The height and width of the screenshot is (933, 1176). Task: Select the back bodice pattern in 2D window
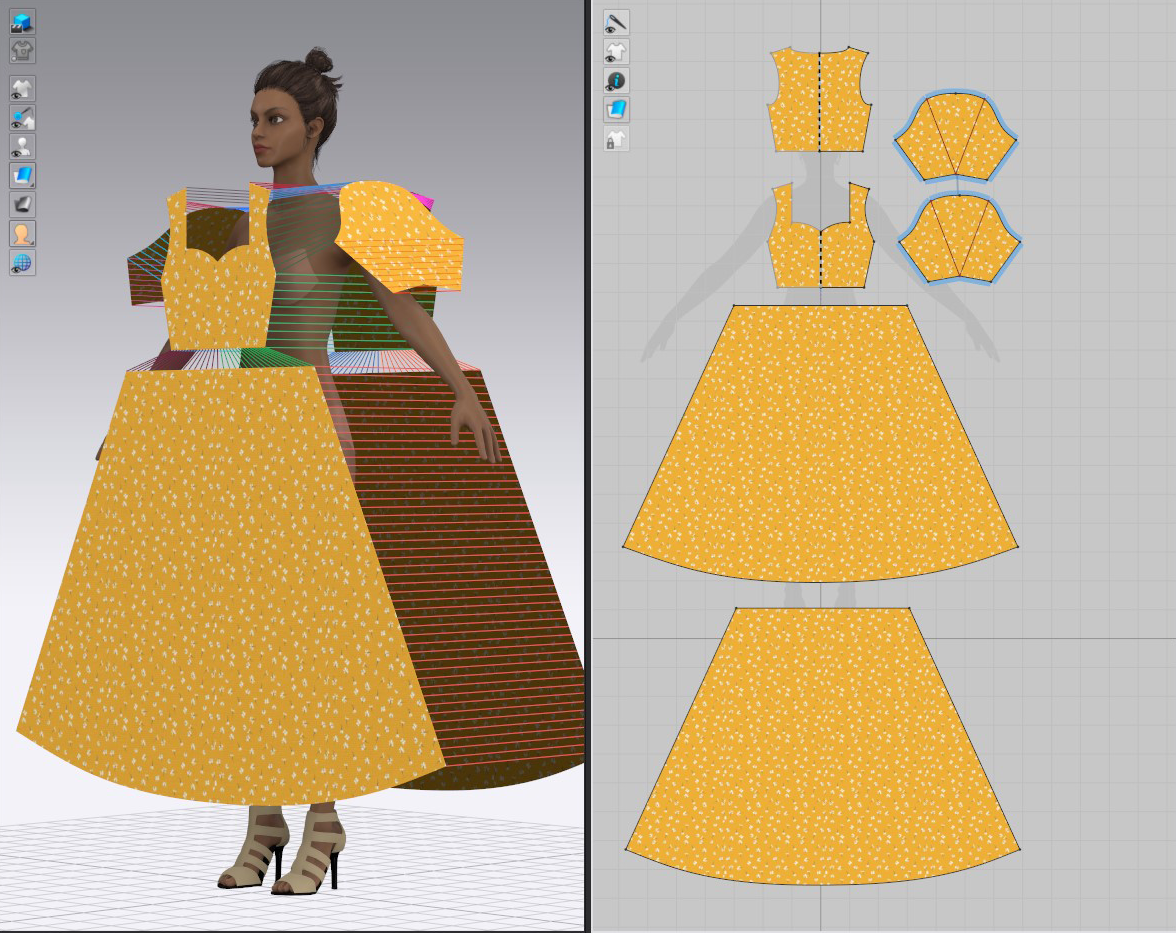(x=820, y=100)
